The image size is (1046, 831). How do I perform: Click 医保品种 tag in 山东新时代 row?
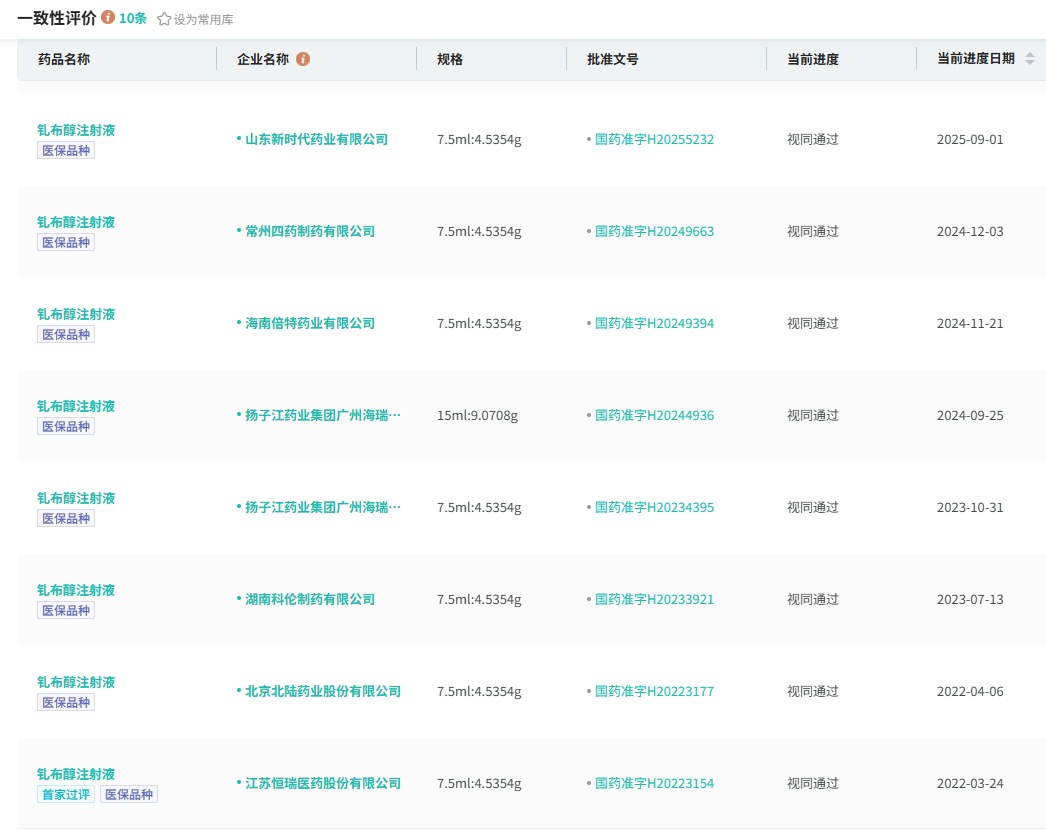coord(66,150)
